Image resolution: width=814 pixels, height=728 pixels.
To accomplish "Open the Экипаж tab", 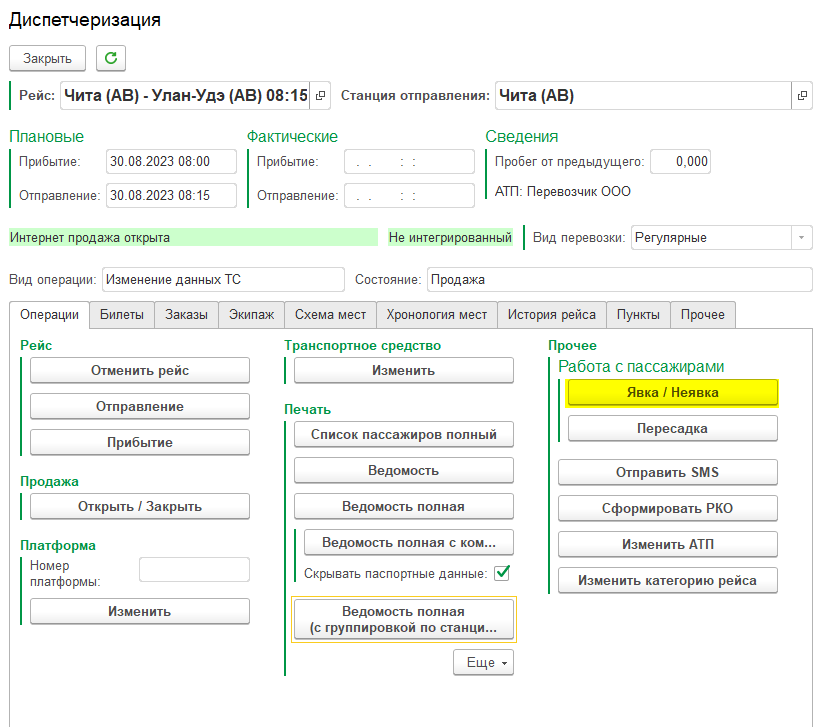I will (251, 314).
